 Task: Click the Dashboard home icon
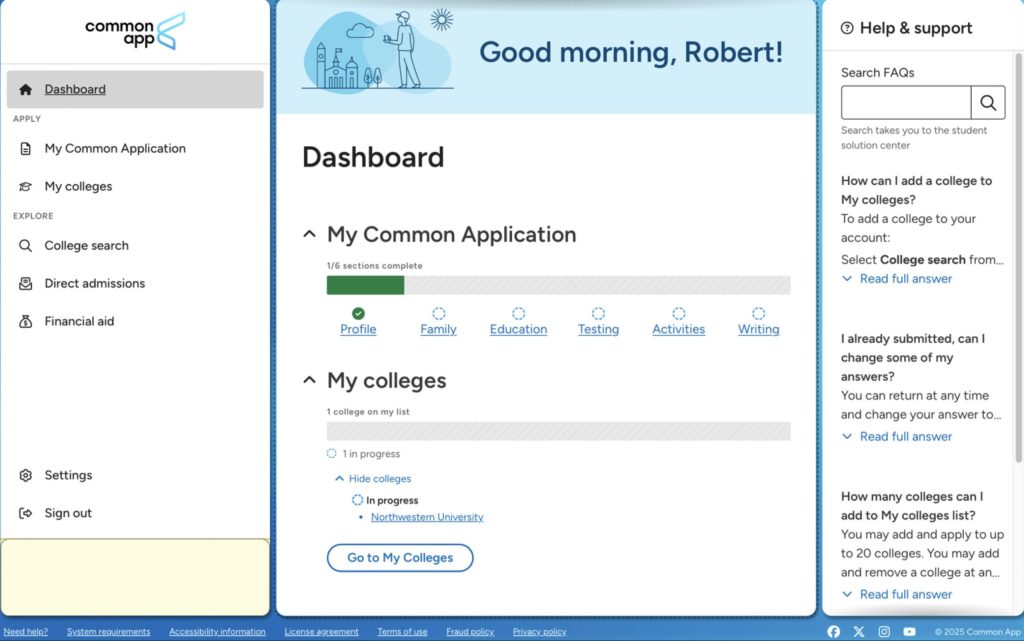[x=25, y=89]
